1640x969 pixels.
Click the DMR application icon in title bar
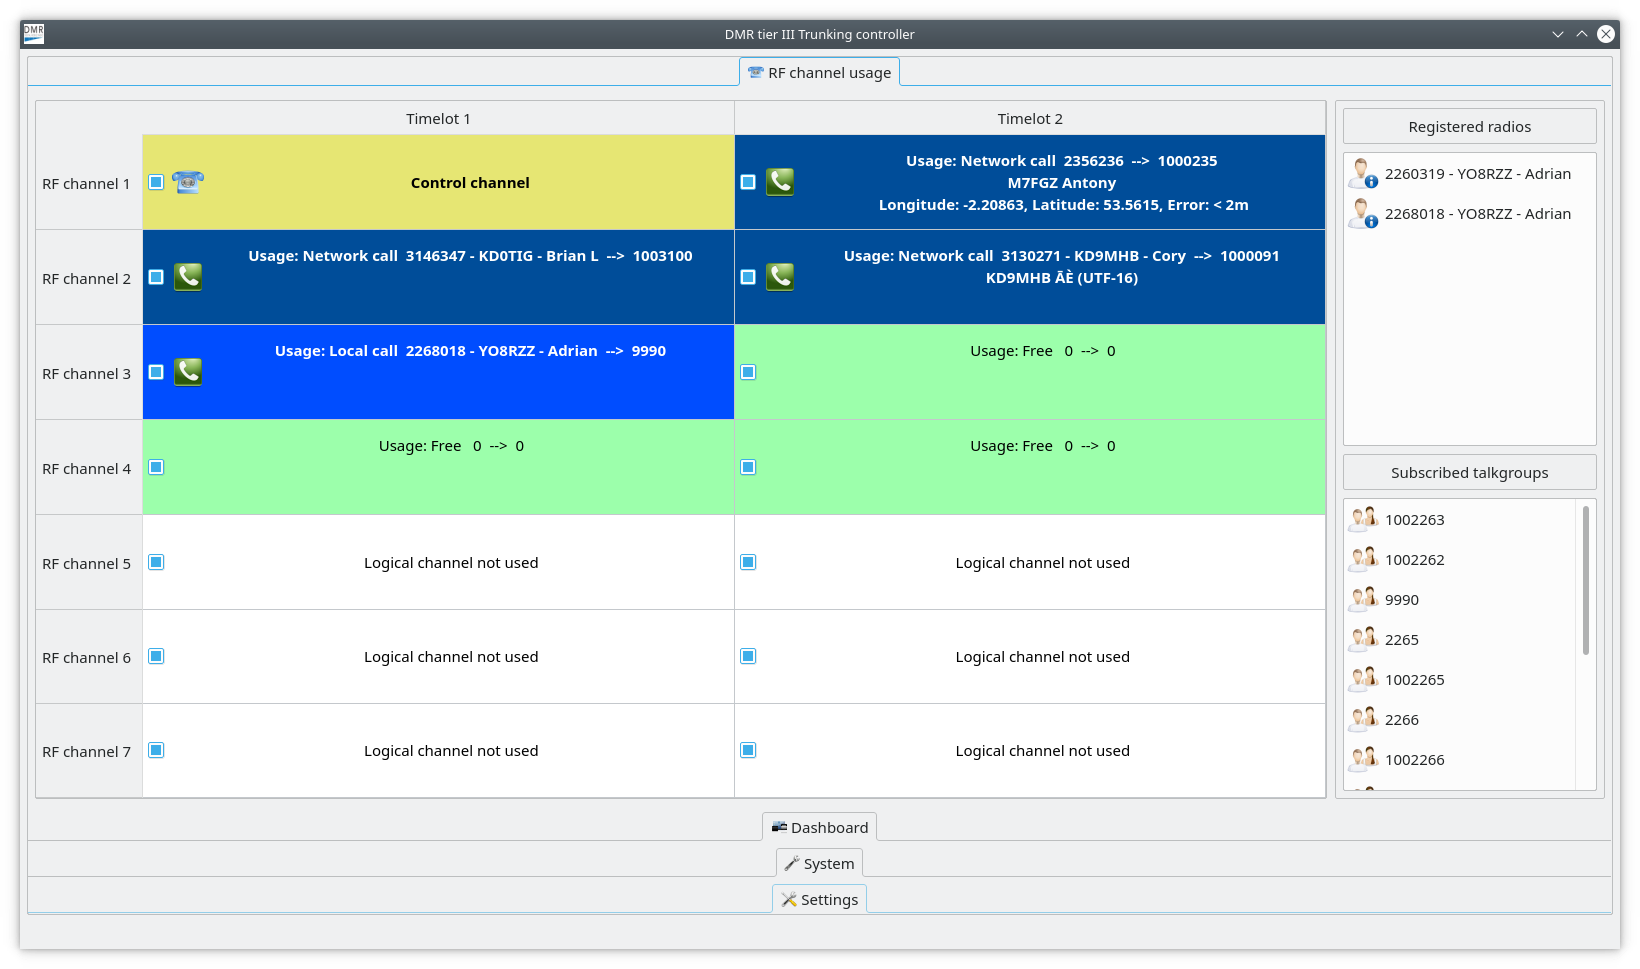[x=34, y=34]
